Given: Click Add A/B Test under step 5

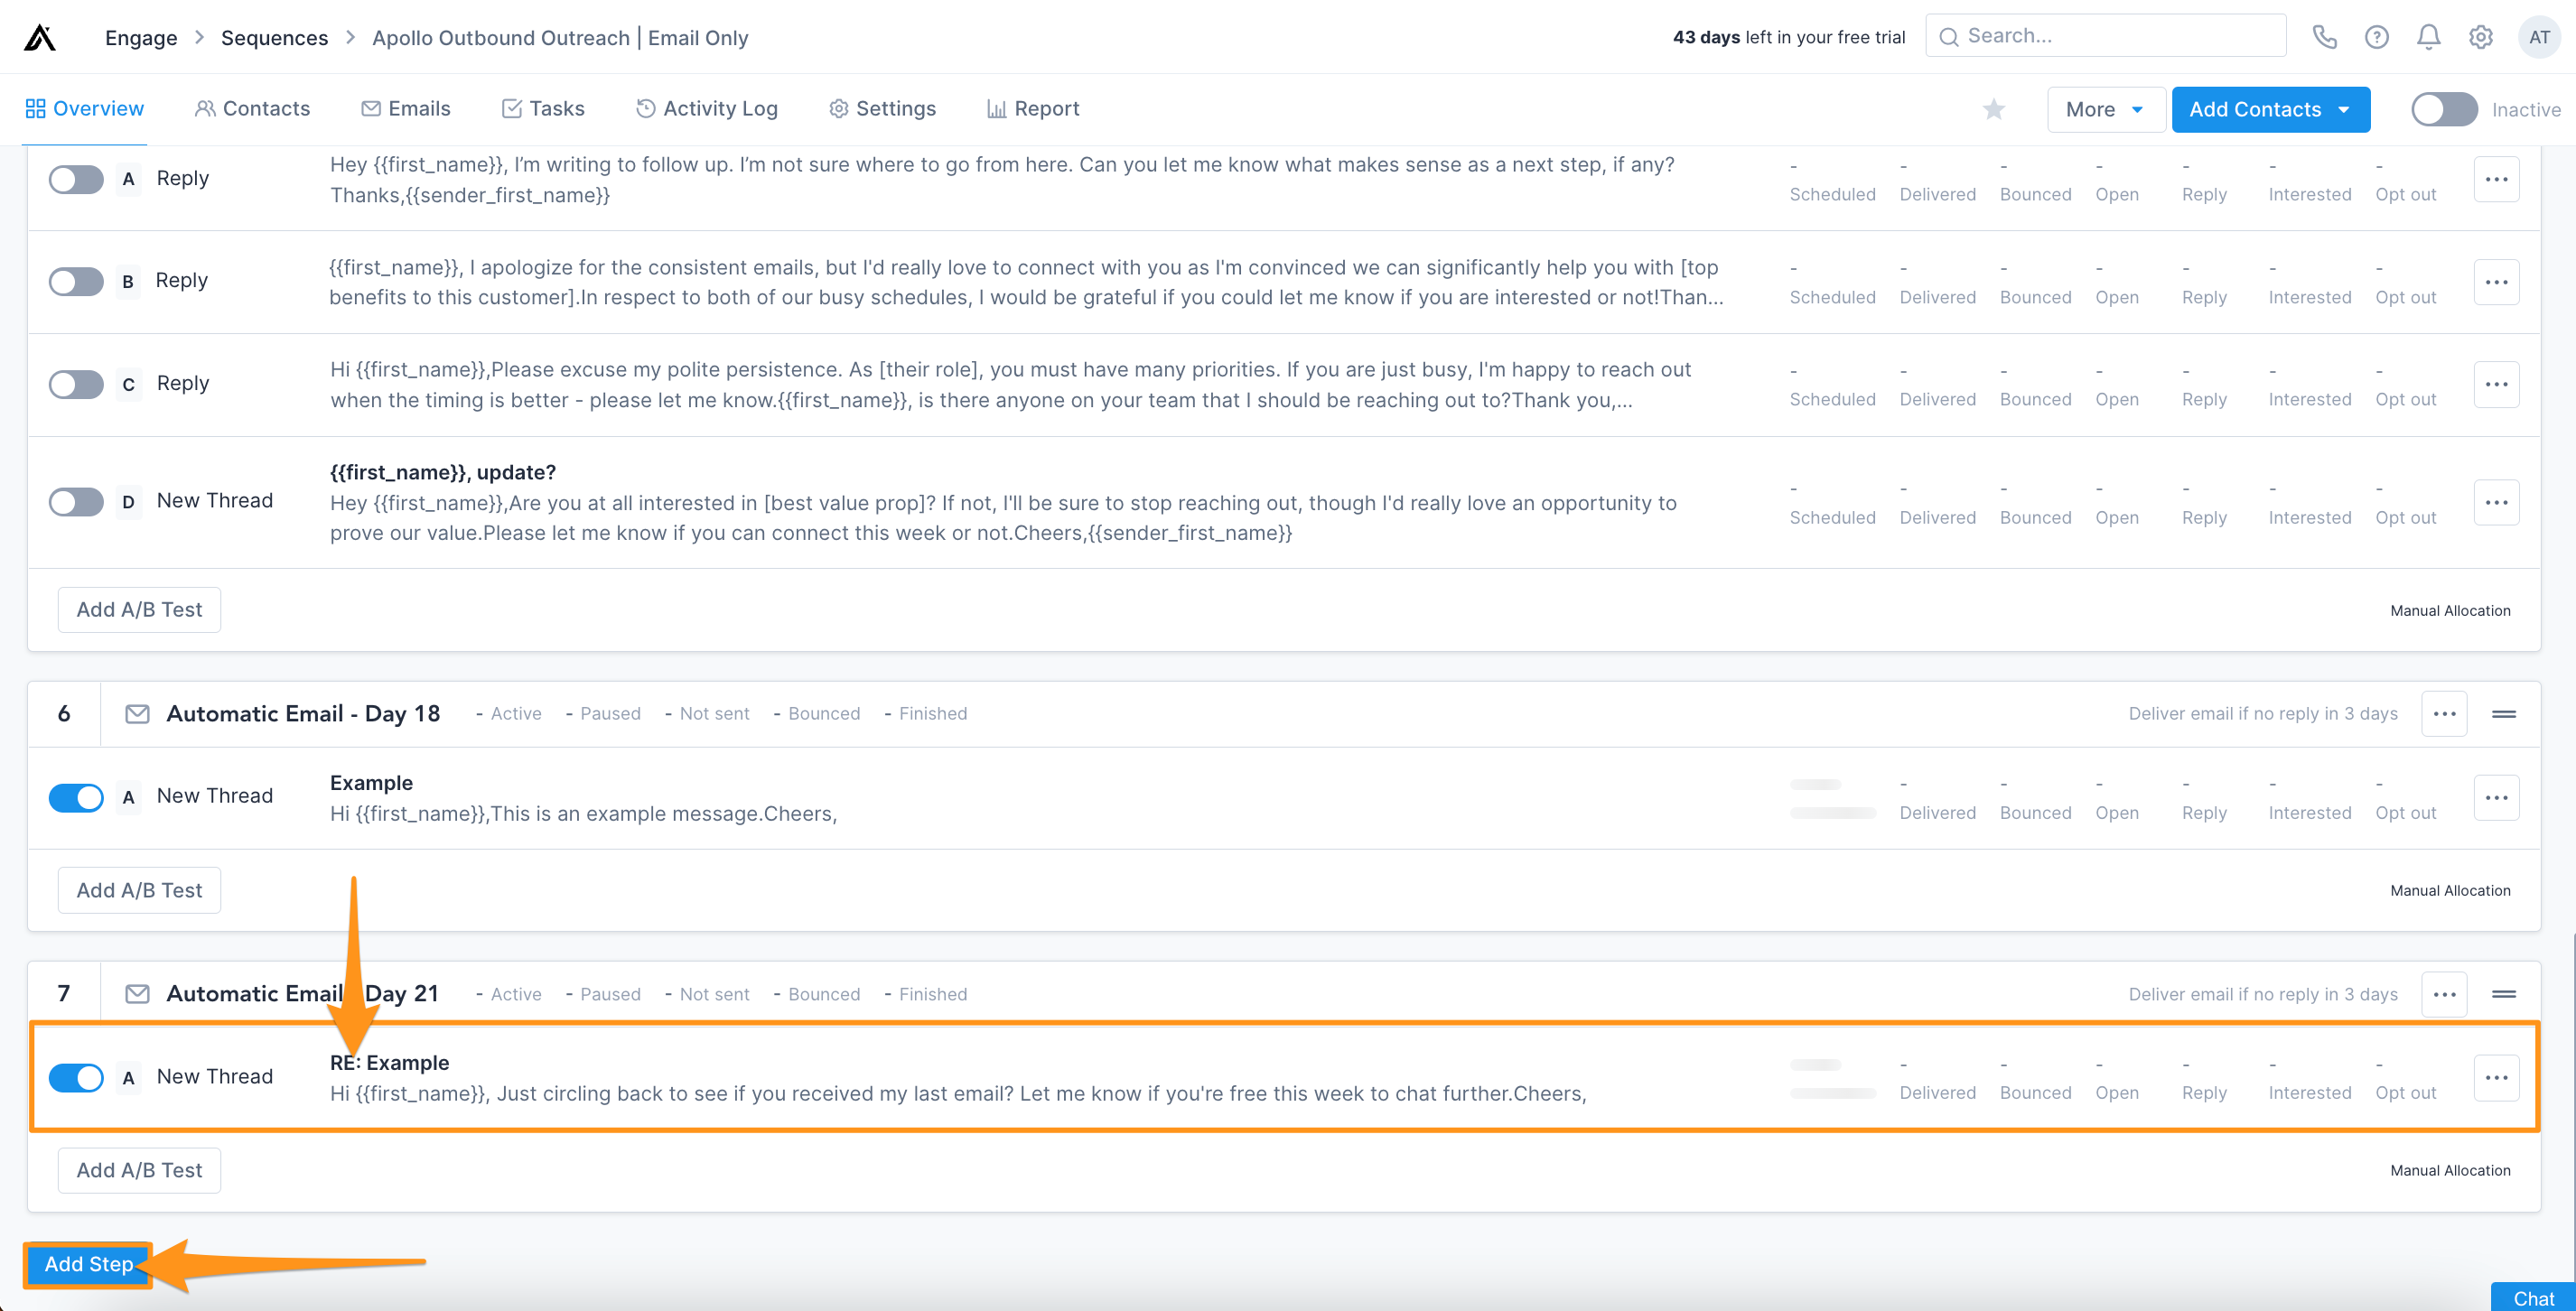Looking at the screenshot, I should pyautogui.click(x=139, y=610).
